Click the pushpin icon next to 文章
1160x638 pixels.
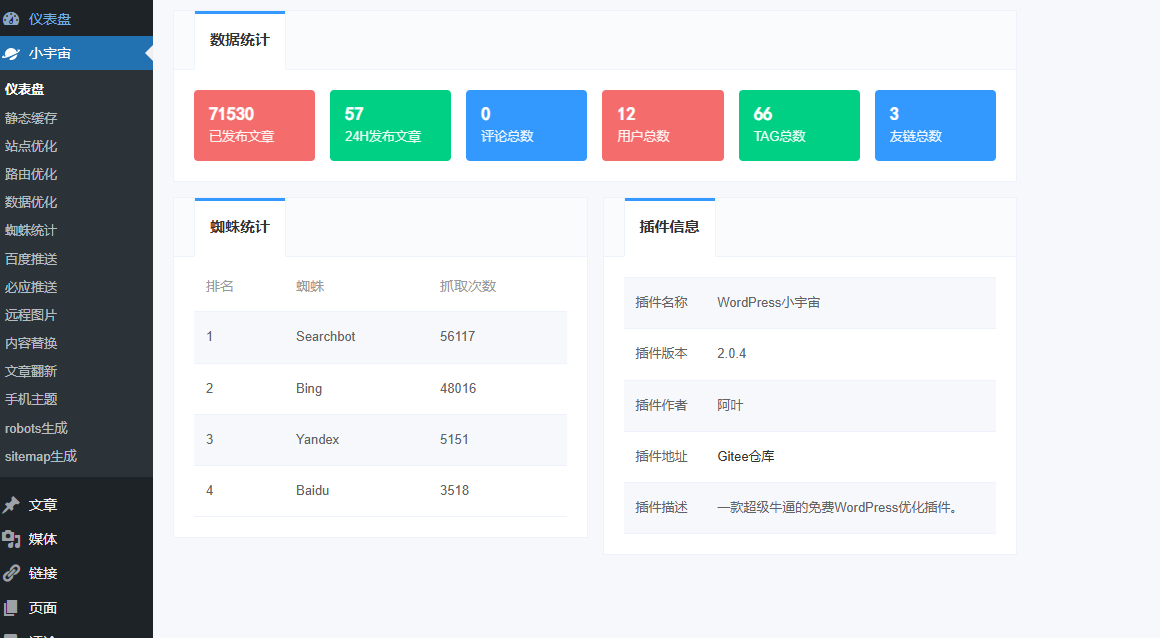(12, 505)
